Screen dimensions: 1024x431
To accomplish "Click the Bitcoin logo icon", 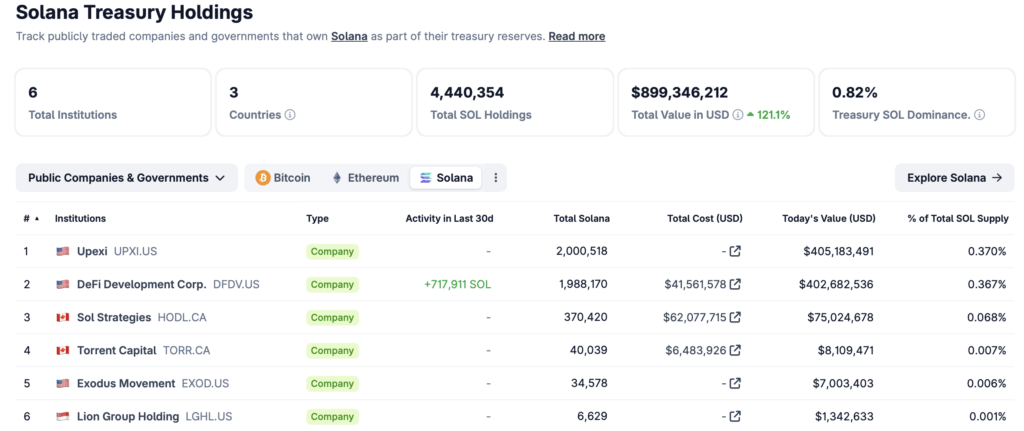I will click(263, 178).
